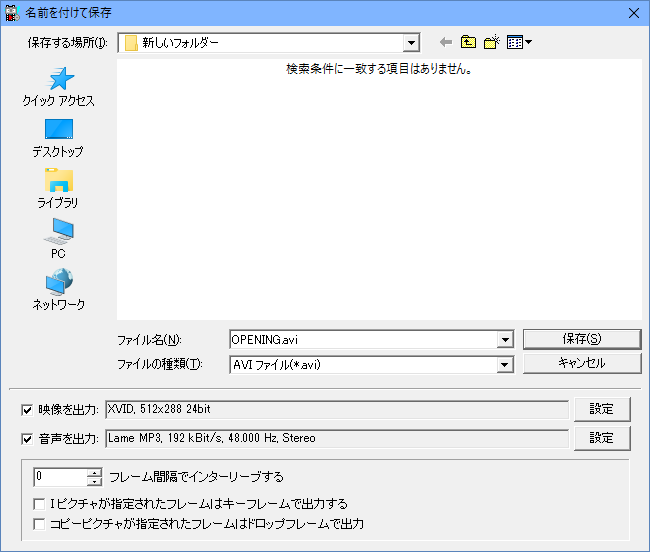650x552 pixels.
Task: Increase interleave frame interval value
Action: tap(95, 472)
